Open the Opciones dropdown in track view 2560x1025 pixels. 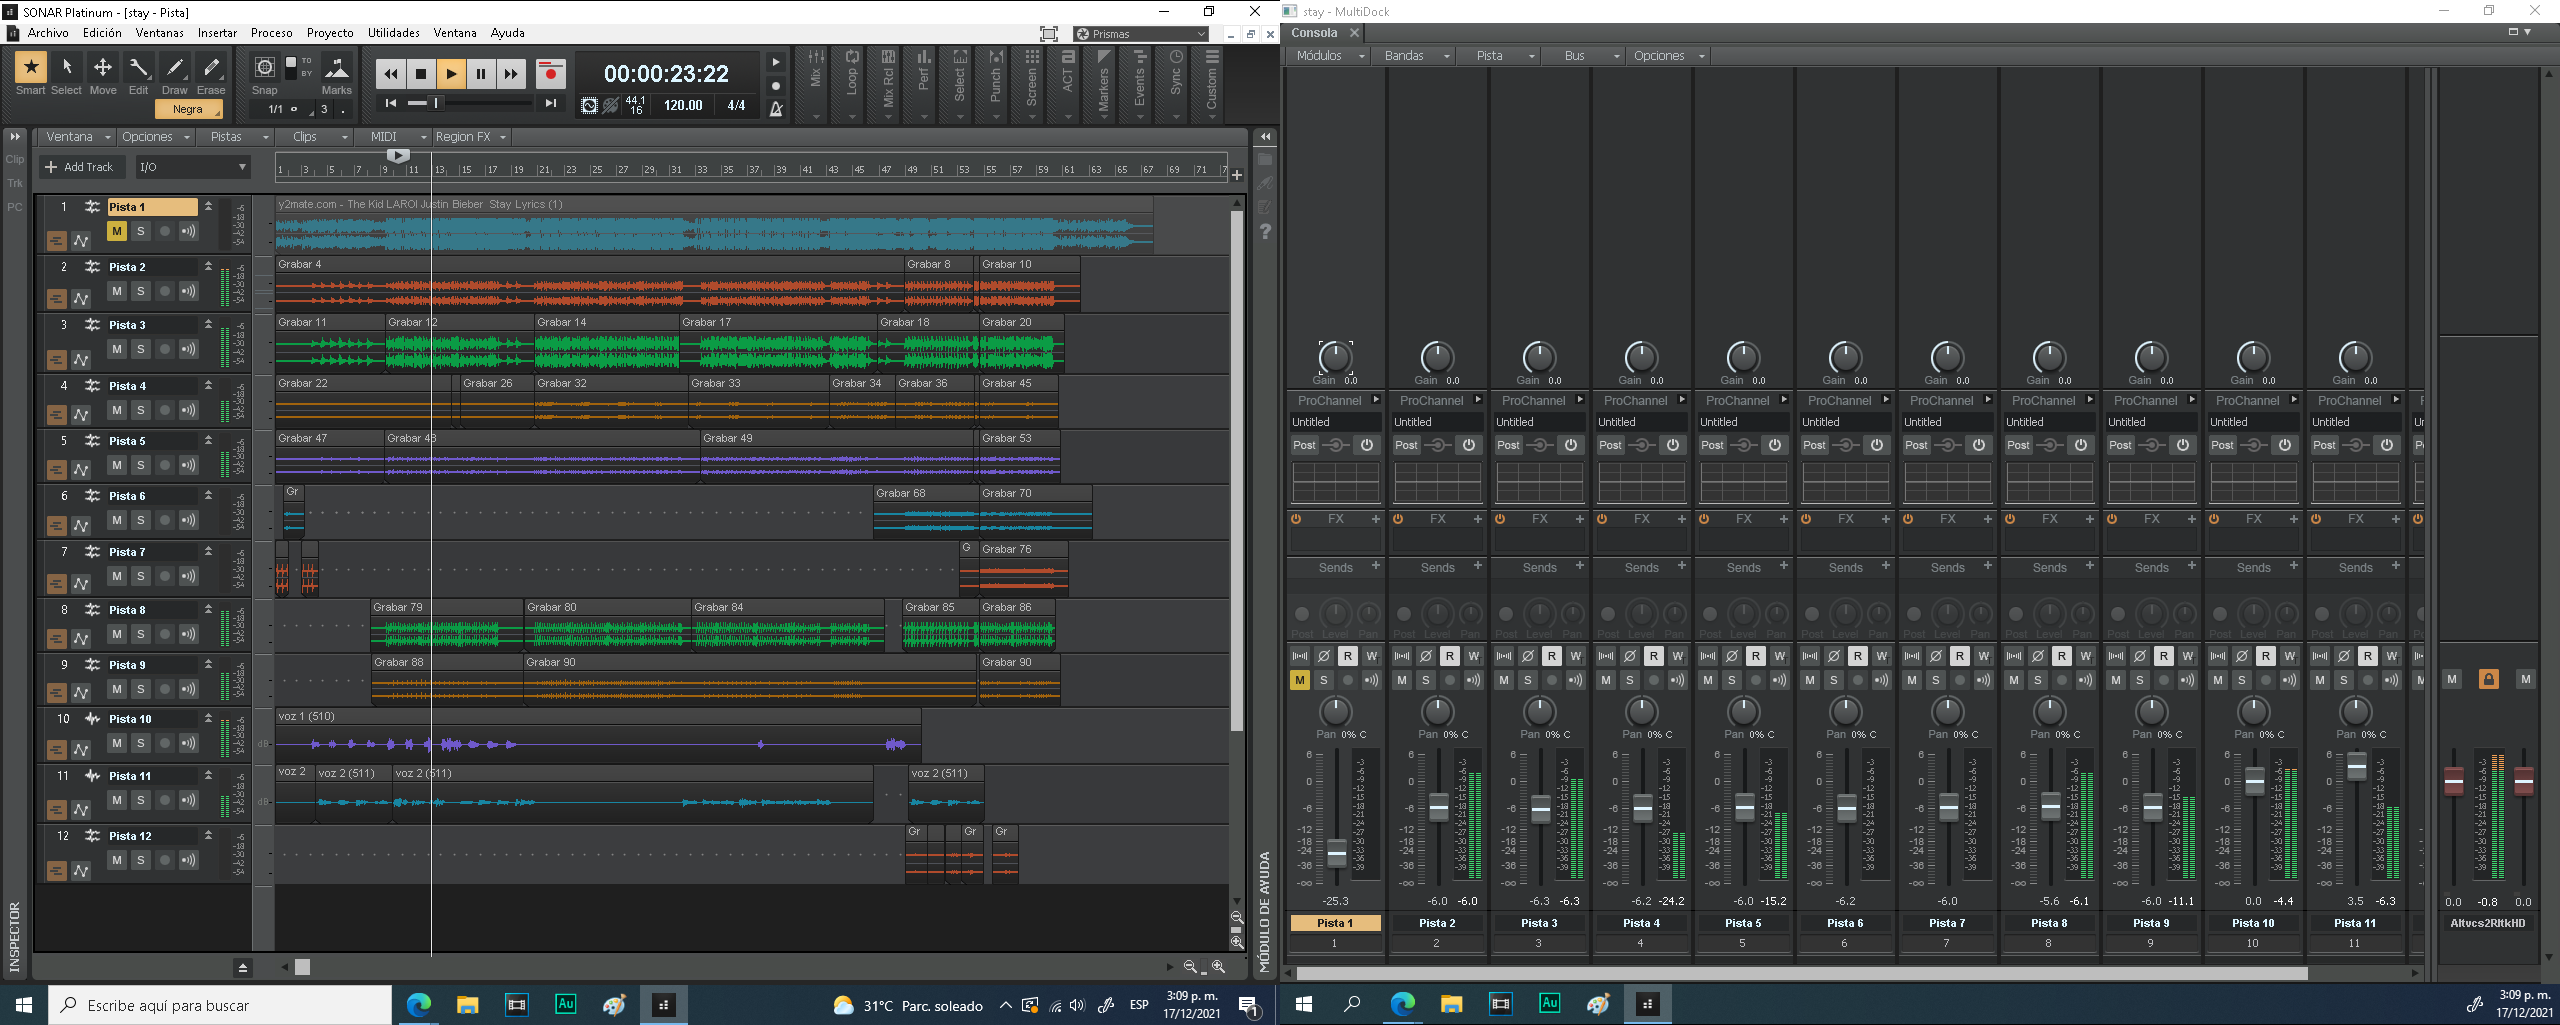point(154,137)
